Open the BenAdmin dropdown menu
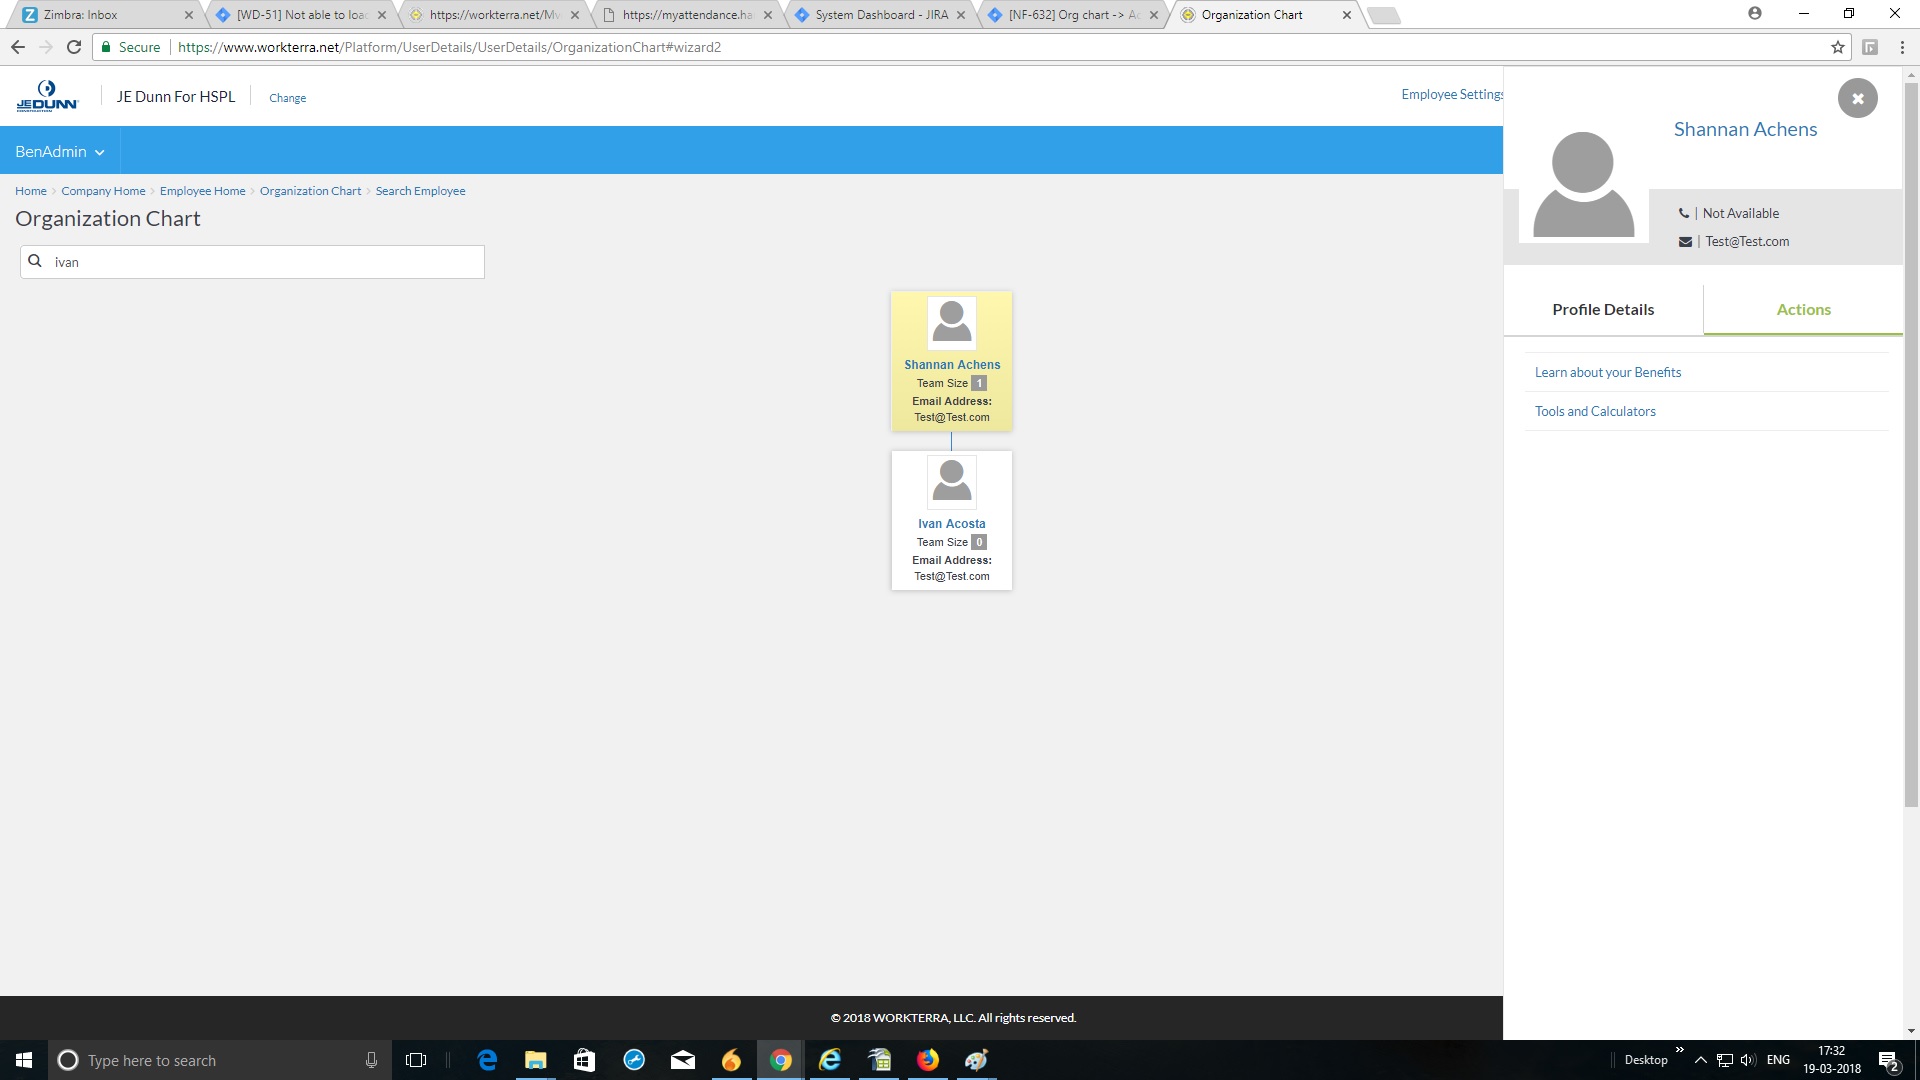Viewport: 1920px width, 1080px height. click(x=60, y=151)
